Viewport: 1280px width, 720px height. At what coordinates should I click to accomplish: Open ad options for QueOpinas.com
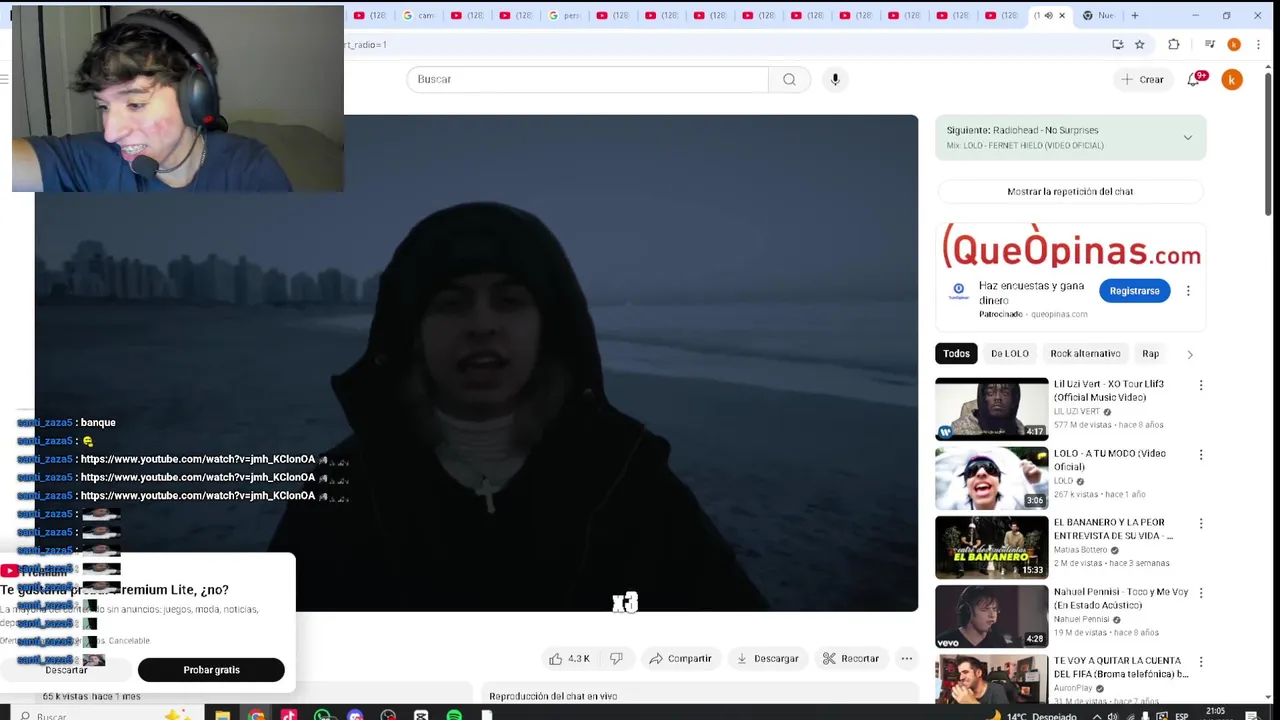pos(1188,291)
